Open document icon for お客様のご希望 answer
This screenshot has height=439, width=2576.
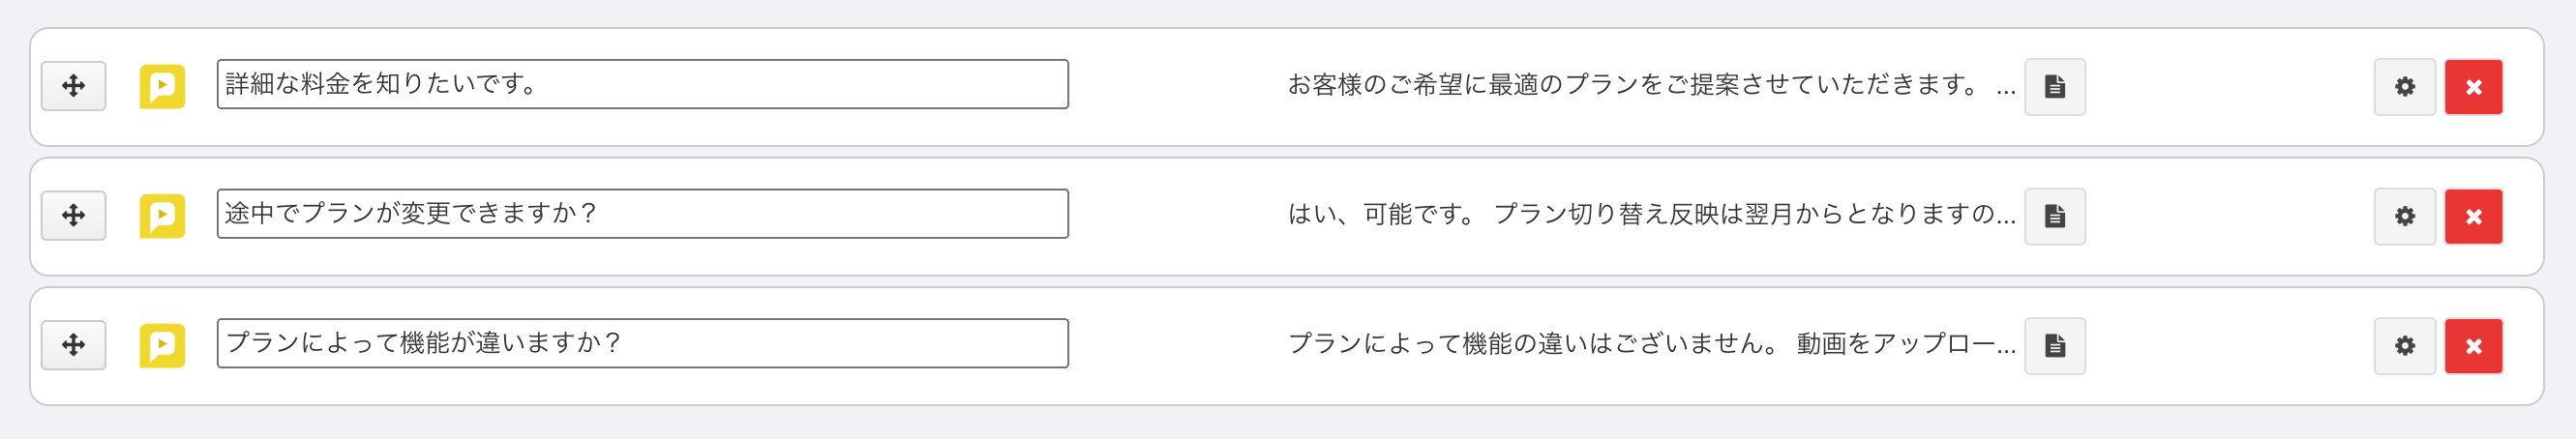point(2054,87)
